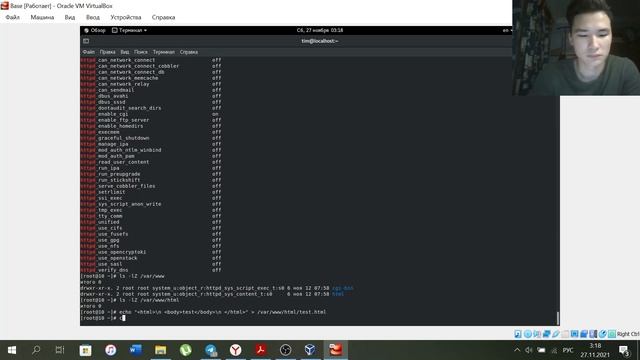
Task: Click the terminal title tim@localhost:~
Action: [320, 41]
